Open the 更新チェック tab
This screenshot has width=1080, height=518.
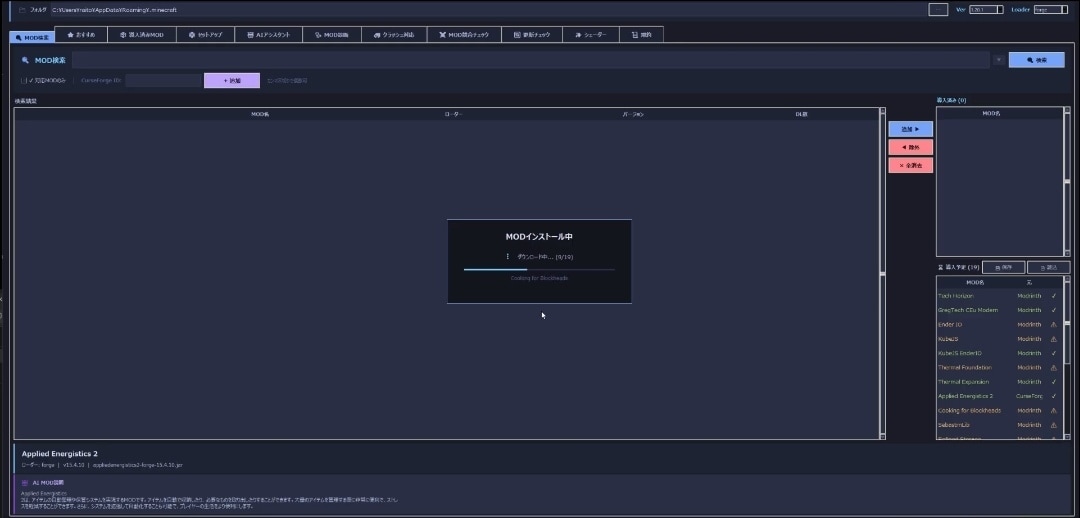tap(532, 34)
